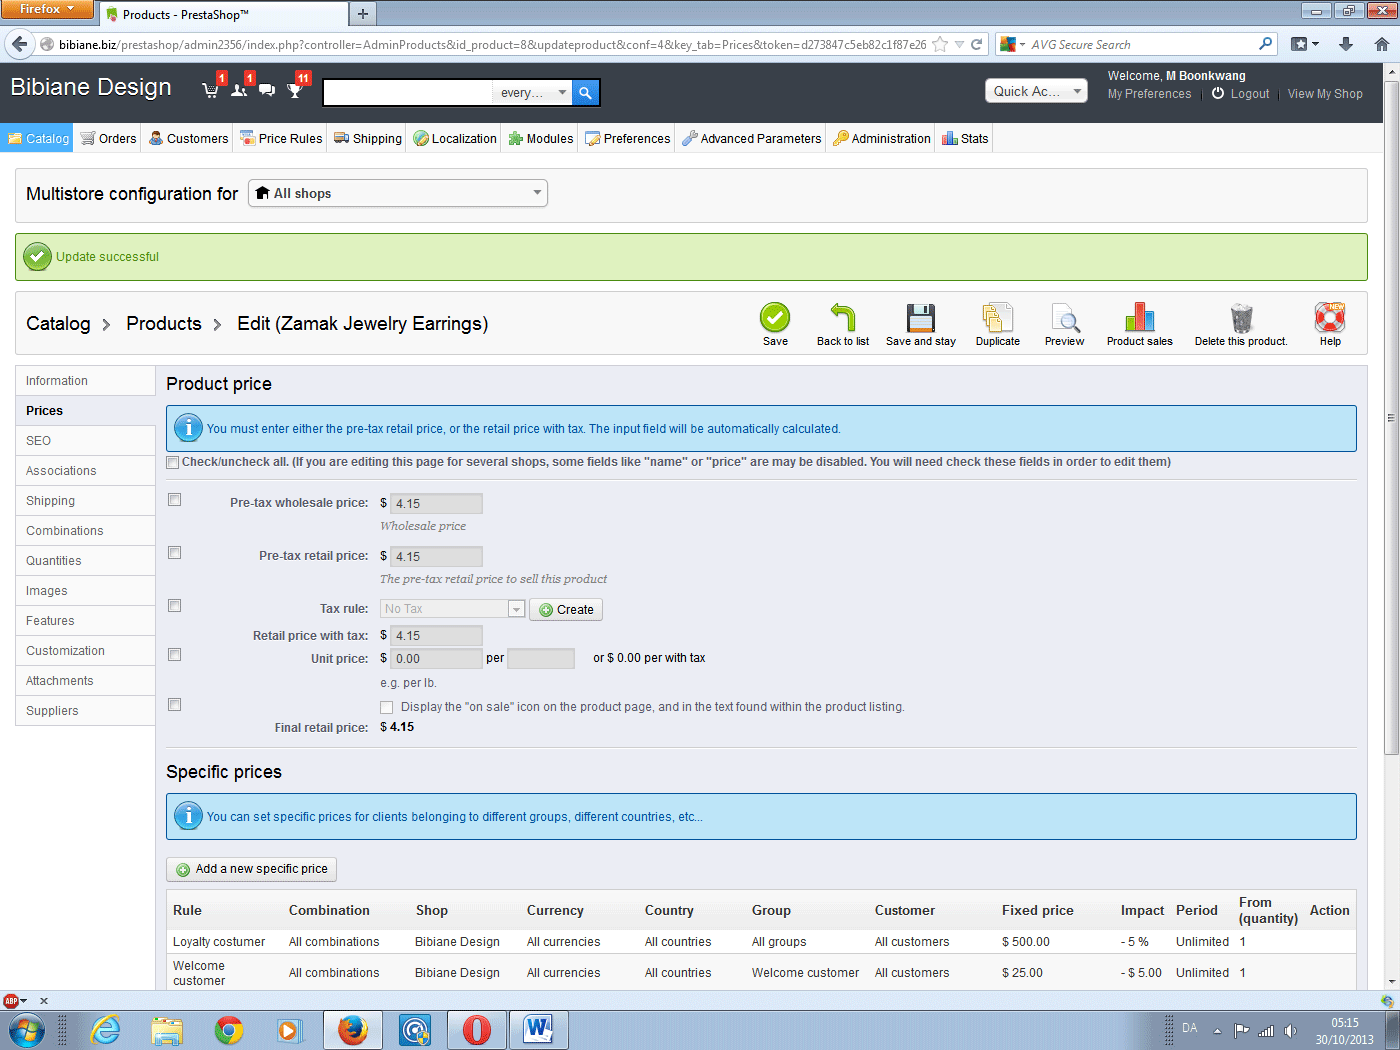Click the Pre-tax wholesale price input field
1400x1050 pixels.
[x=436, y=503]
